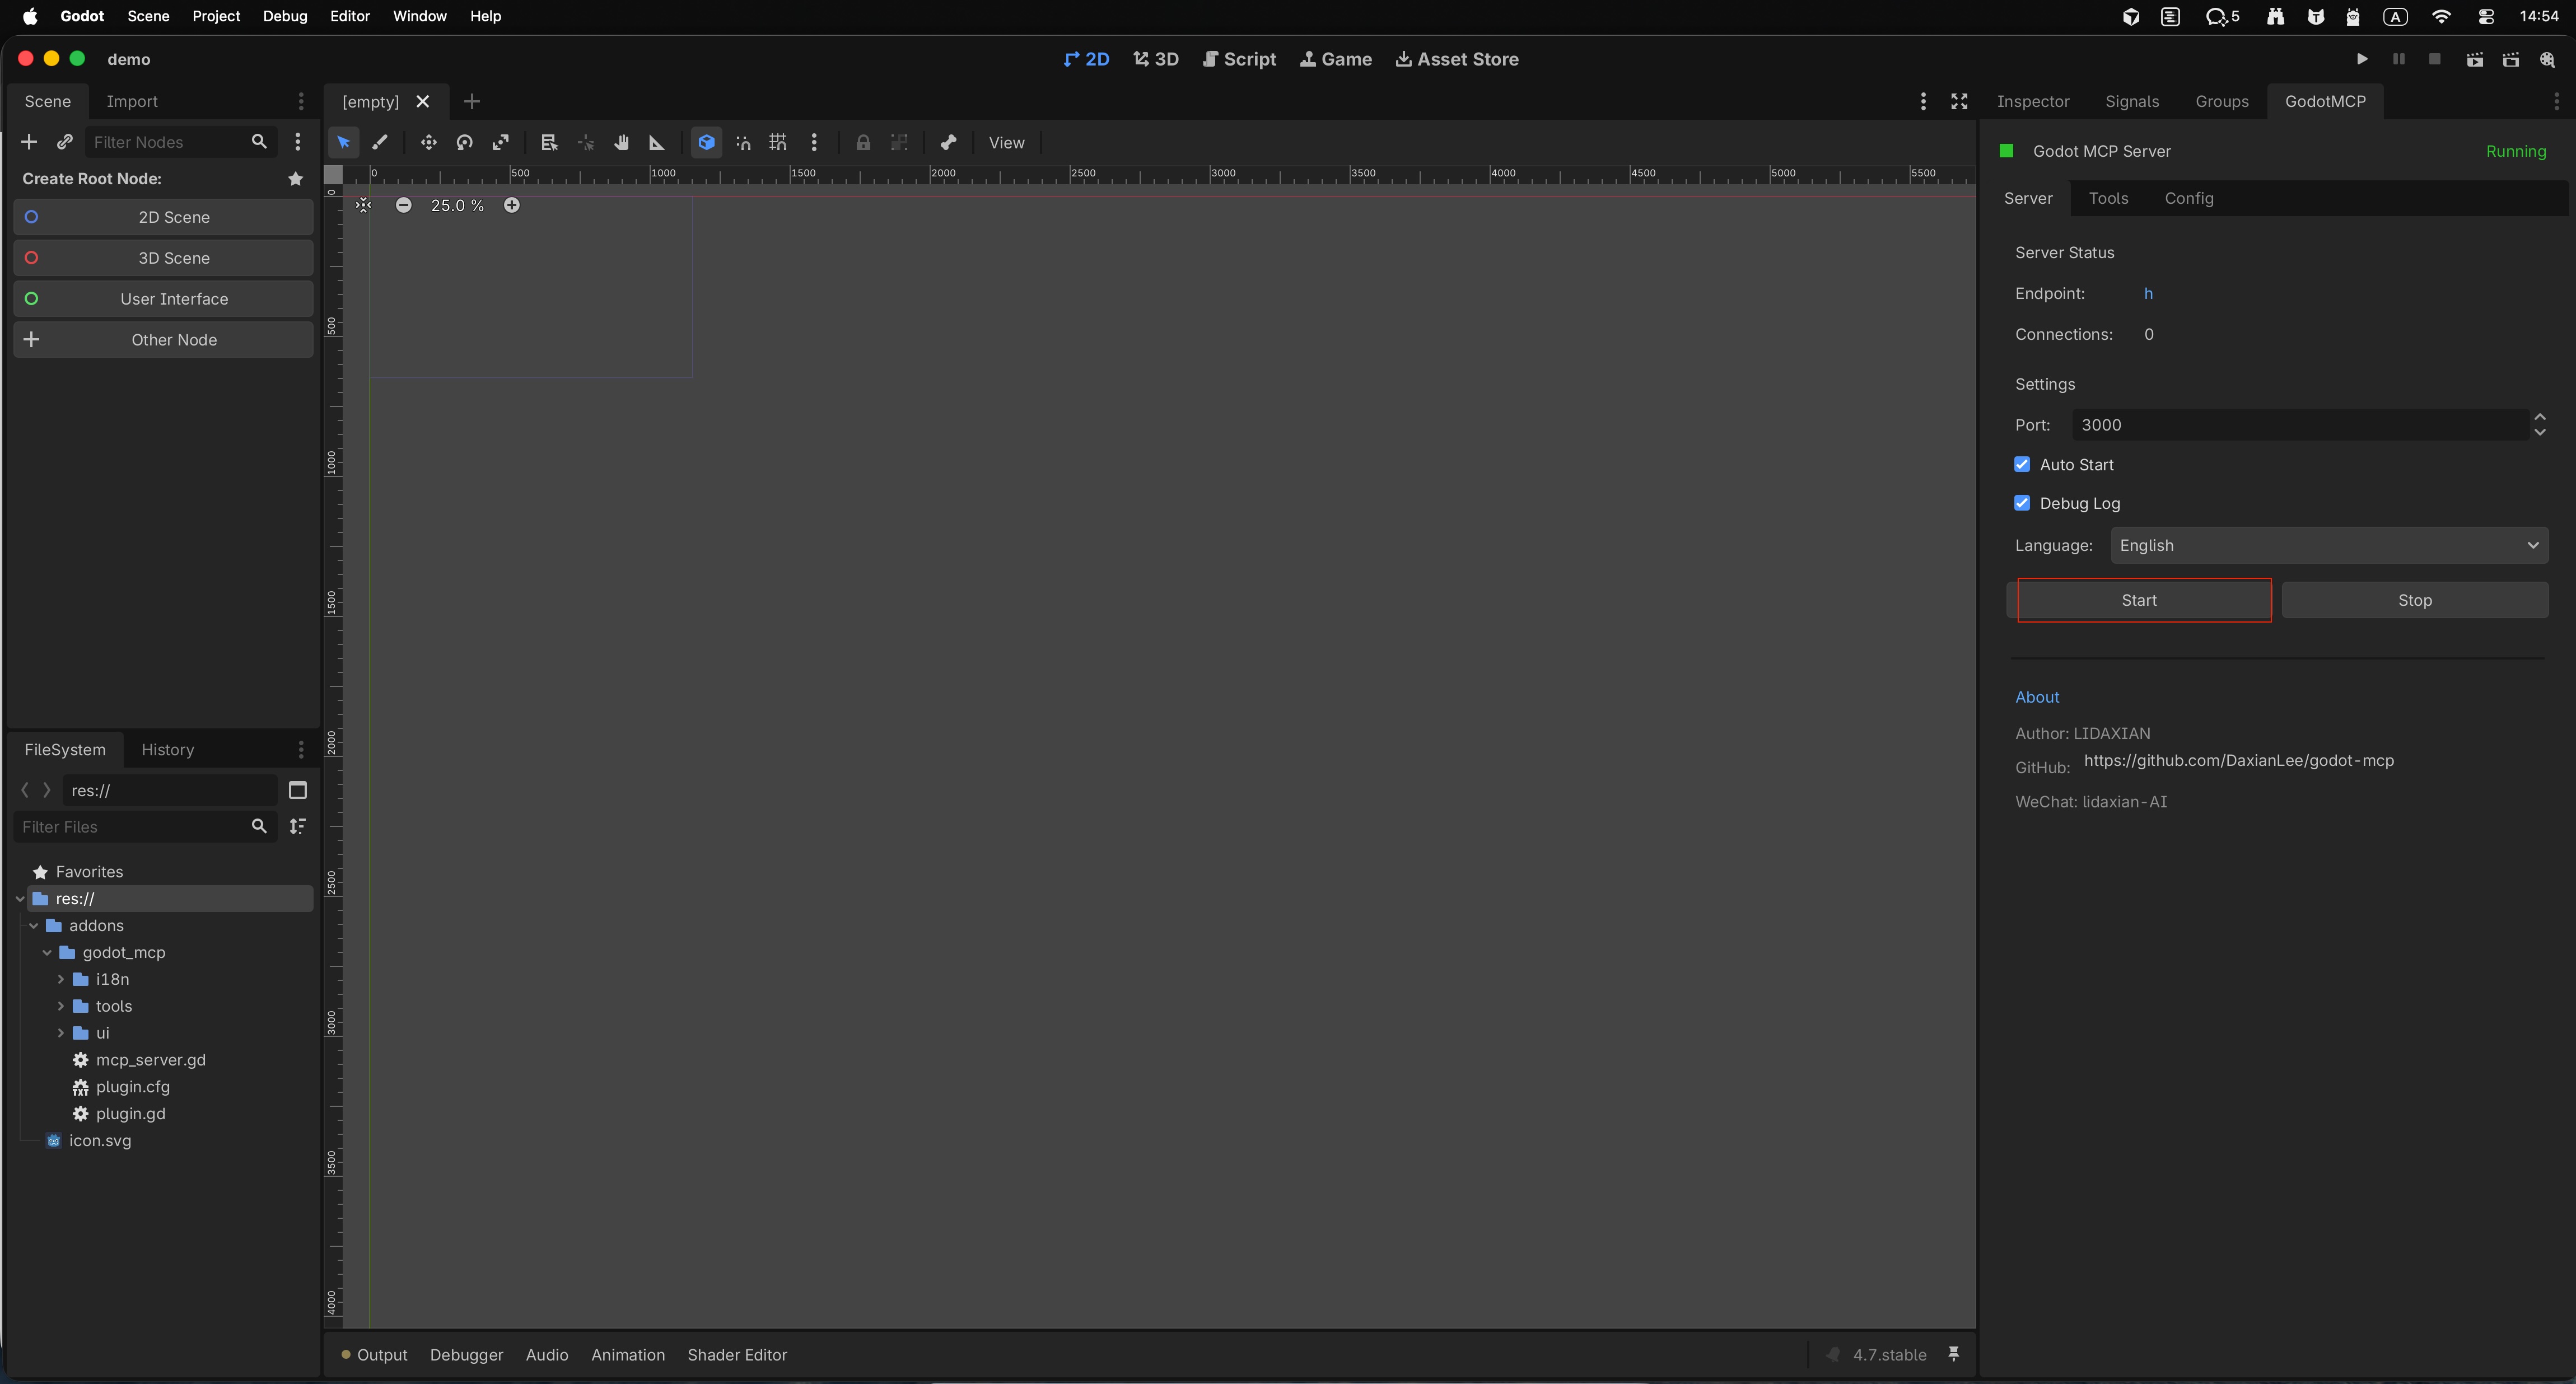Open the Scene dock extra options dots
2576x1384 pixels.
[298, 142]
